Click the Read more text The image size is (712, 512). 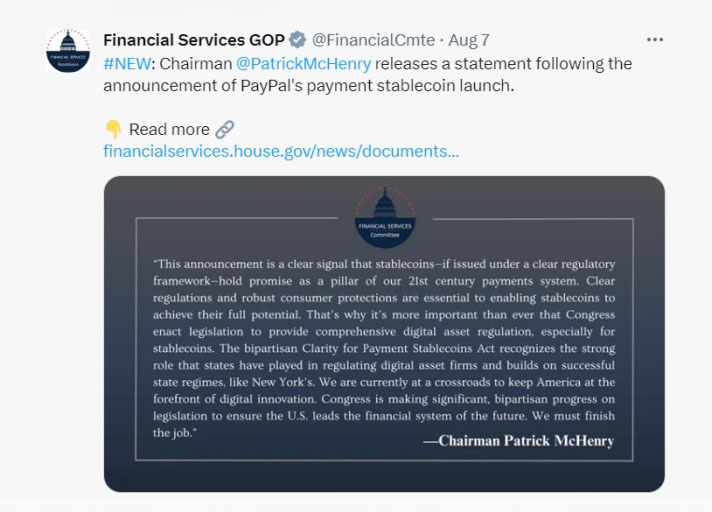169,130
